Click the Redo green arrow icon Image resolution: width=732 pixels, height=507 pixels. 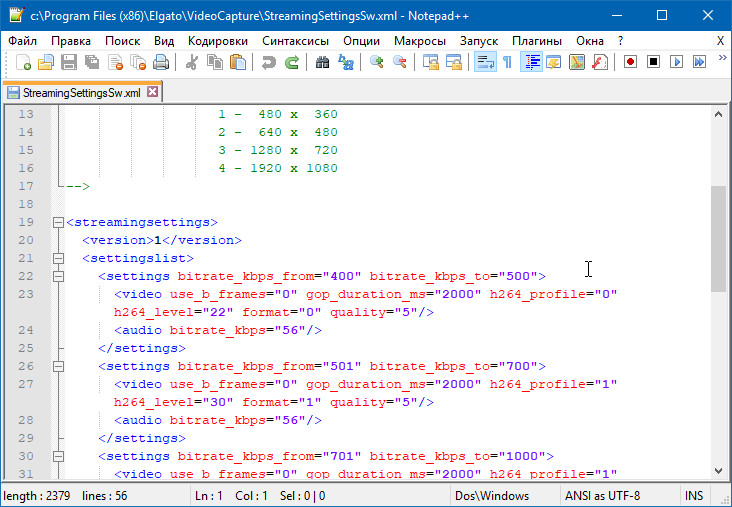tap(291, 63)
